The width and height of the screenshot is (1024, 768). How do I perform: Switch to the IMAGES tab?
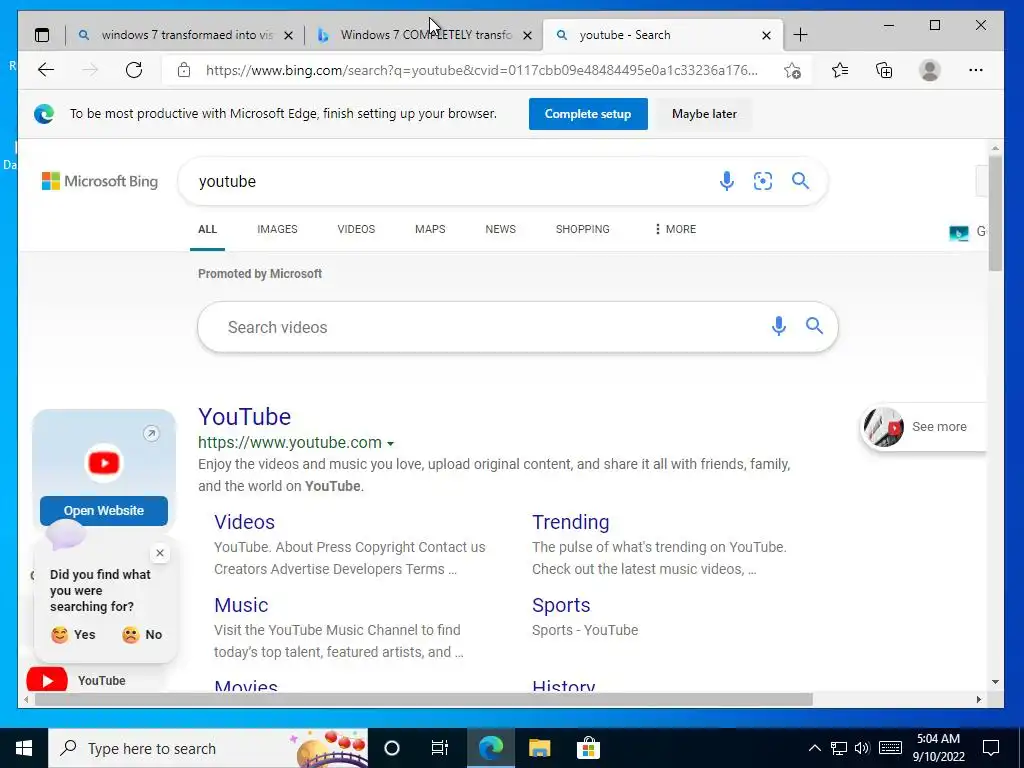click(x=277, y=229)
